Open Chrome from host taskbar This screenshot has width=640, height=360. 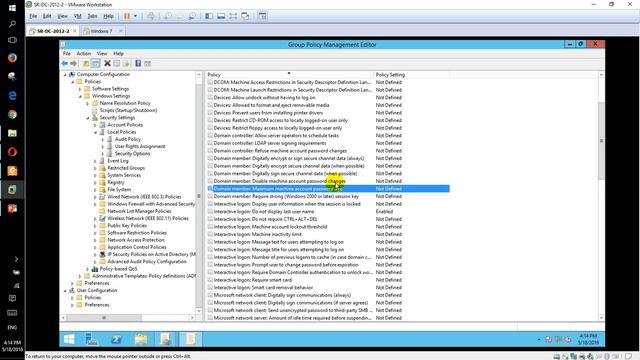click(12, 114)
